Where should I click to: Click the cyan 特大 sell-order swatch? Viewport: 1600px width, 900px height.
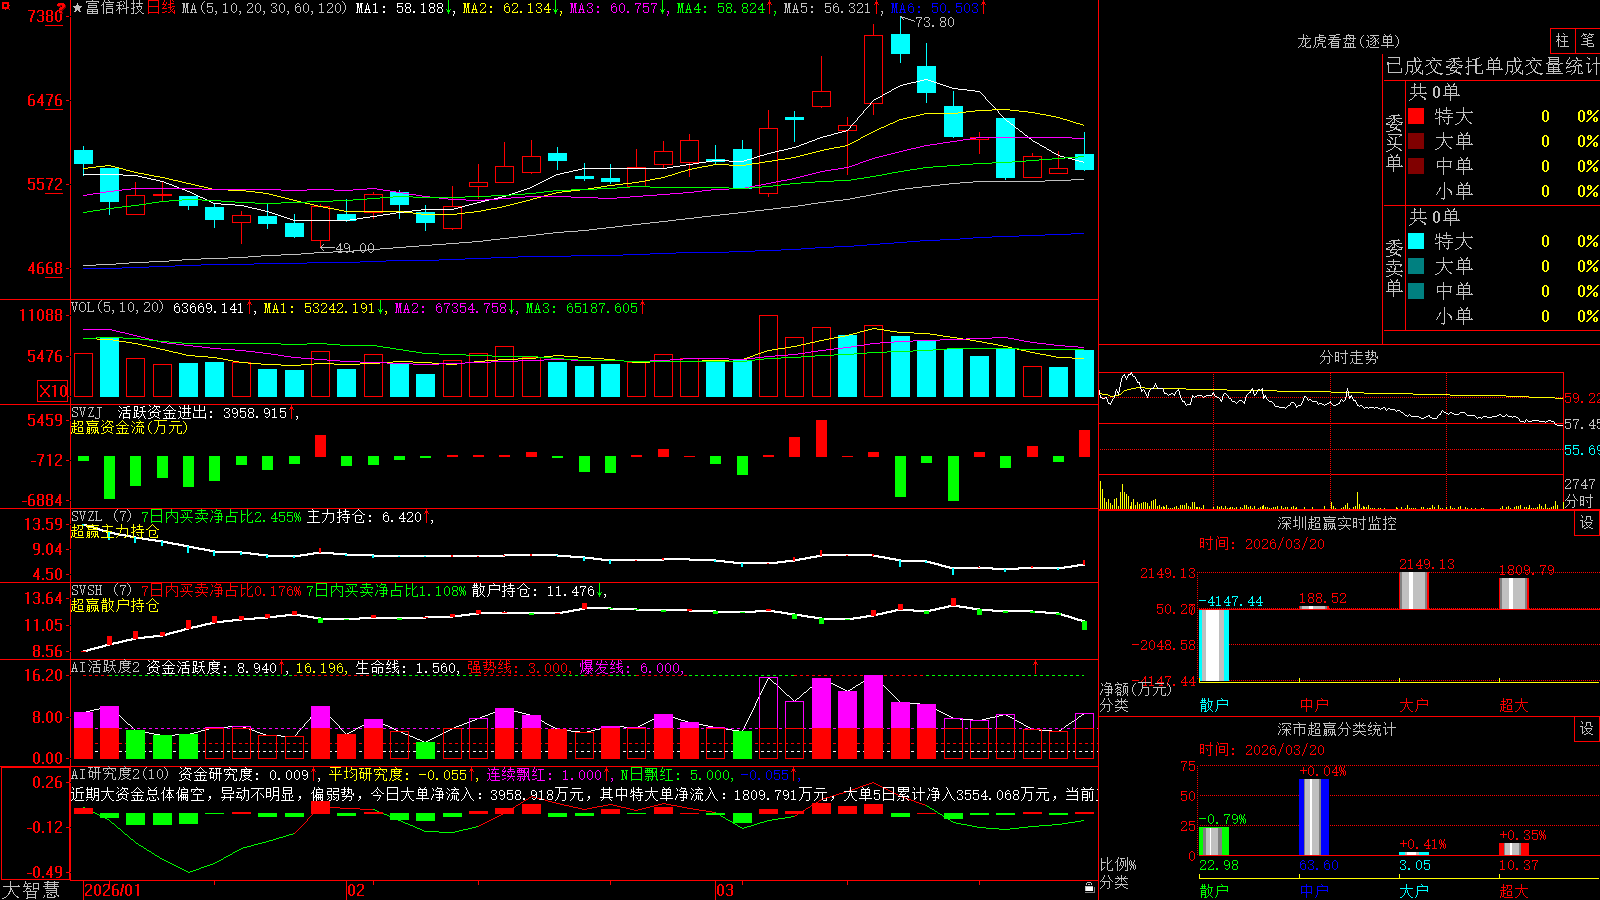point(1416,241)
